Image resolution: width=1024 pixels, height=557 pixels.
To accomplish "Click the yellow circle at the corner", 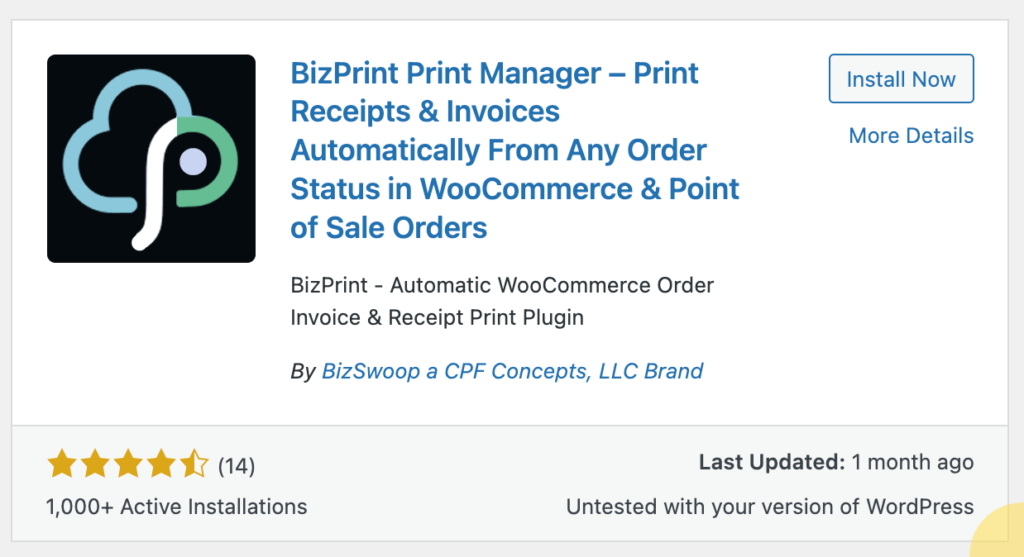I will [x=999, y=532].
